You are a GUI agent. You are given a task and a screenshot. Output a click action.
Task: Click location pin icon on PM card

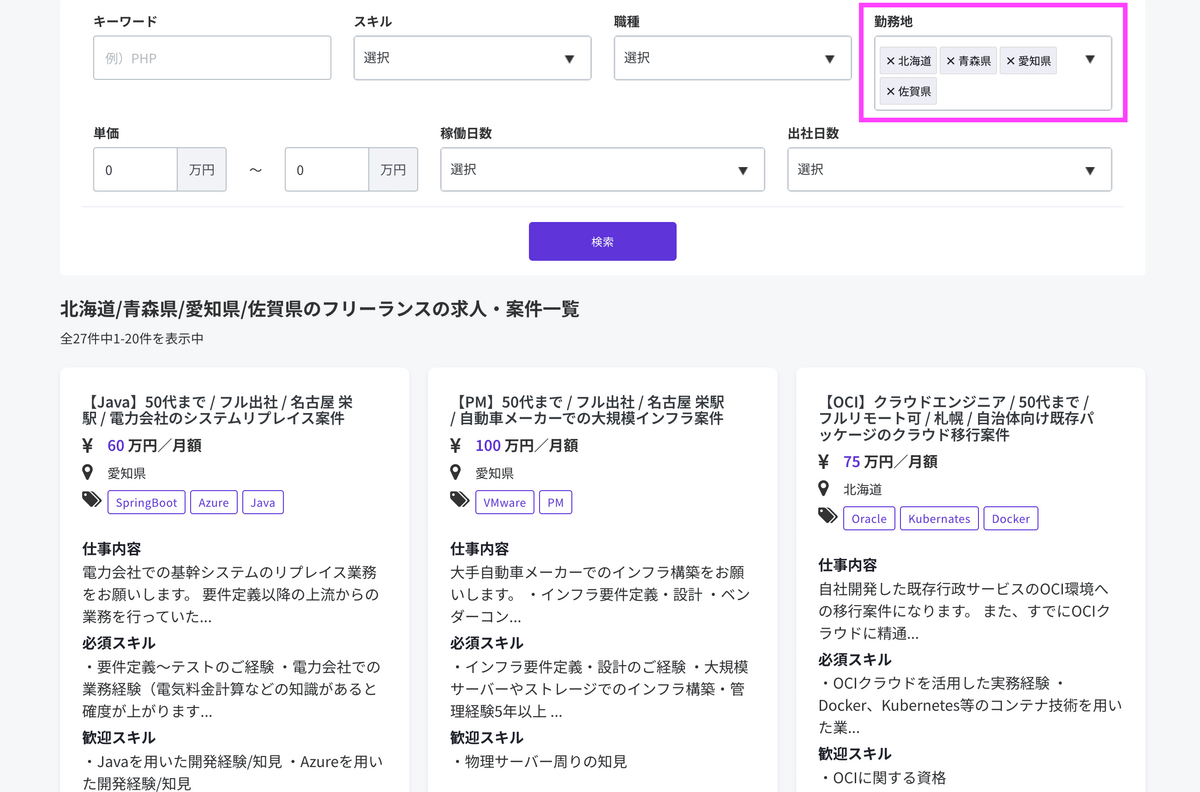point(456,473)
